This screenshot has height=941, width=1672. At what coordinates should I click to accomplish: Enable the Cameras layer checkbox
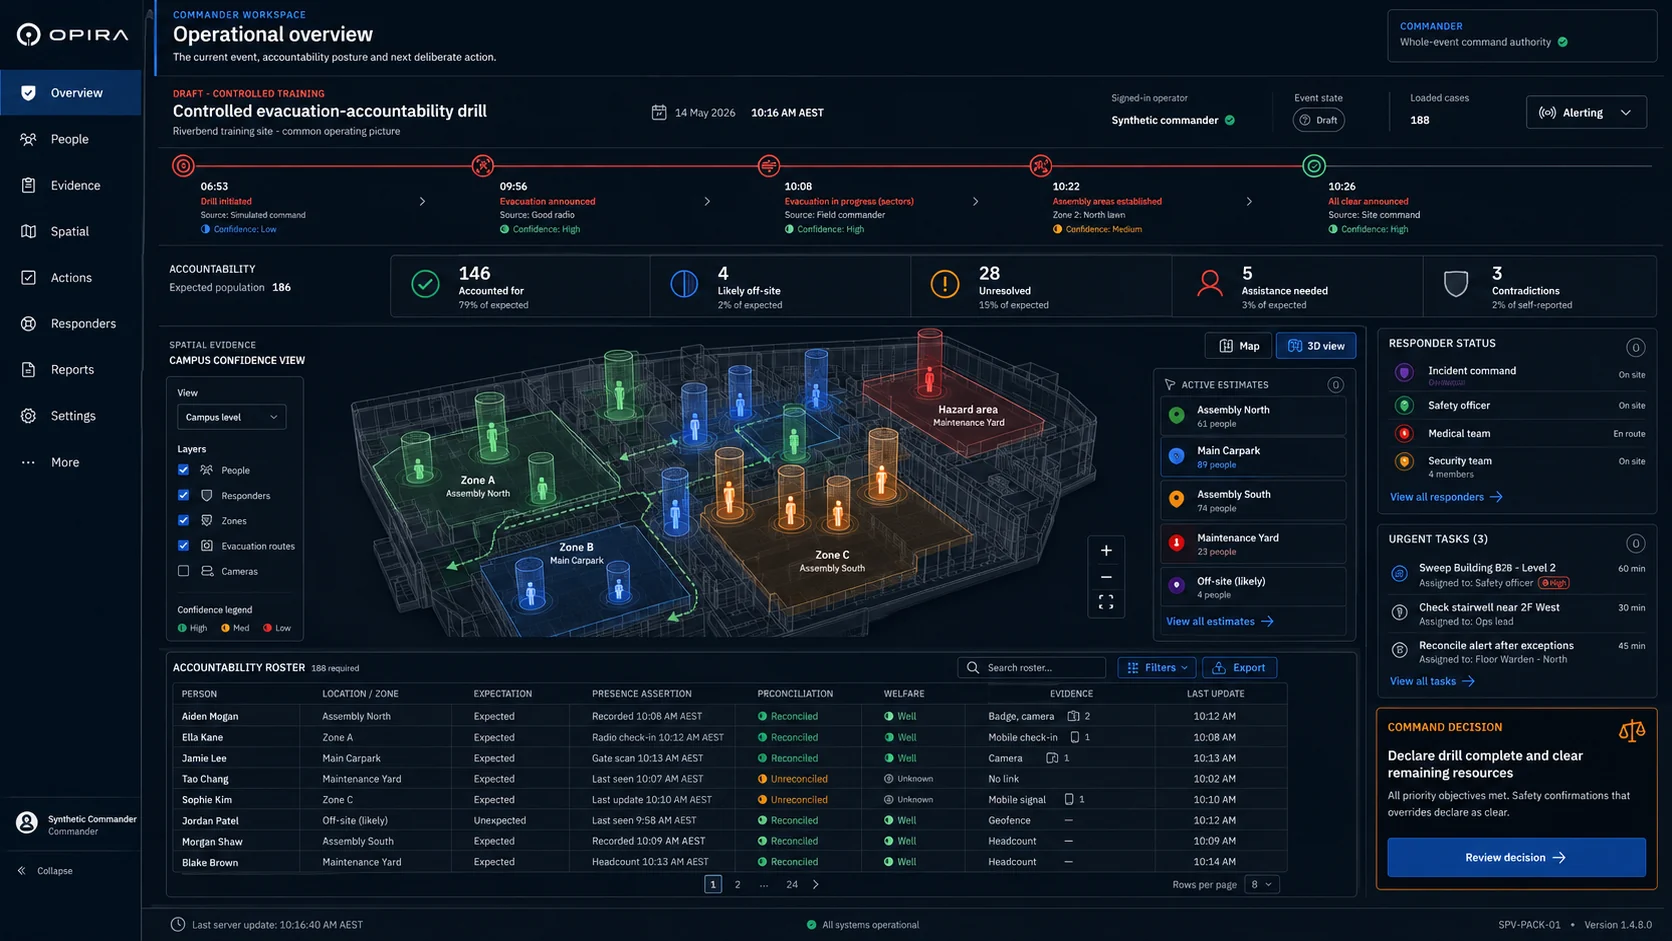[x=183, y=571]
